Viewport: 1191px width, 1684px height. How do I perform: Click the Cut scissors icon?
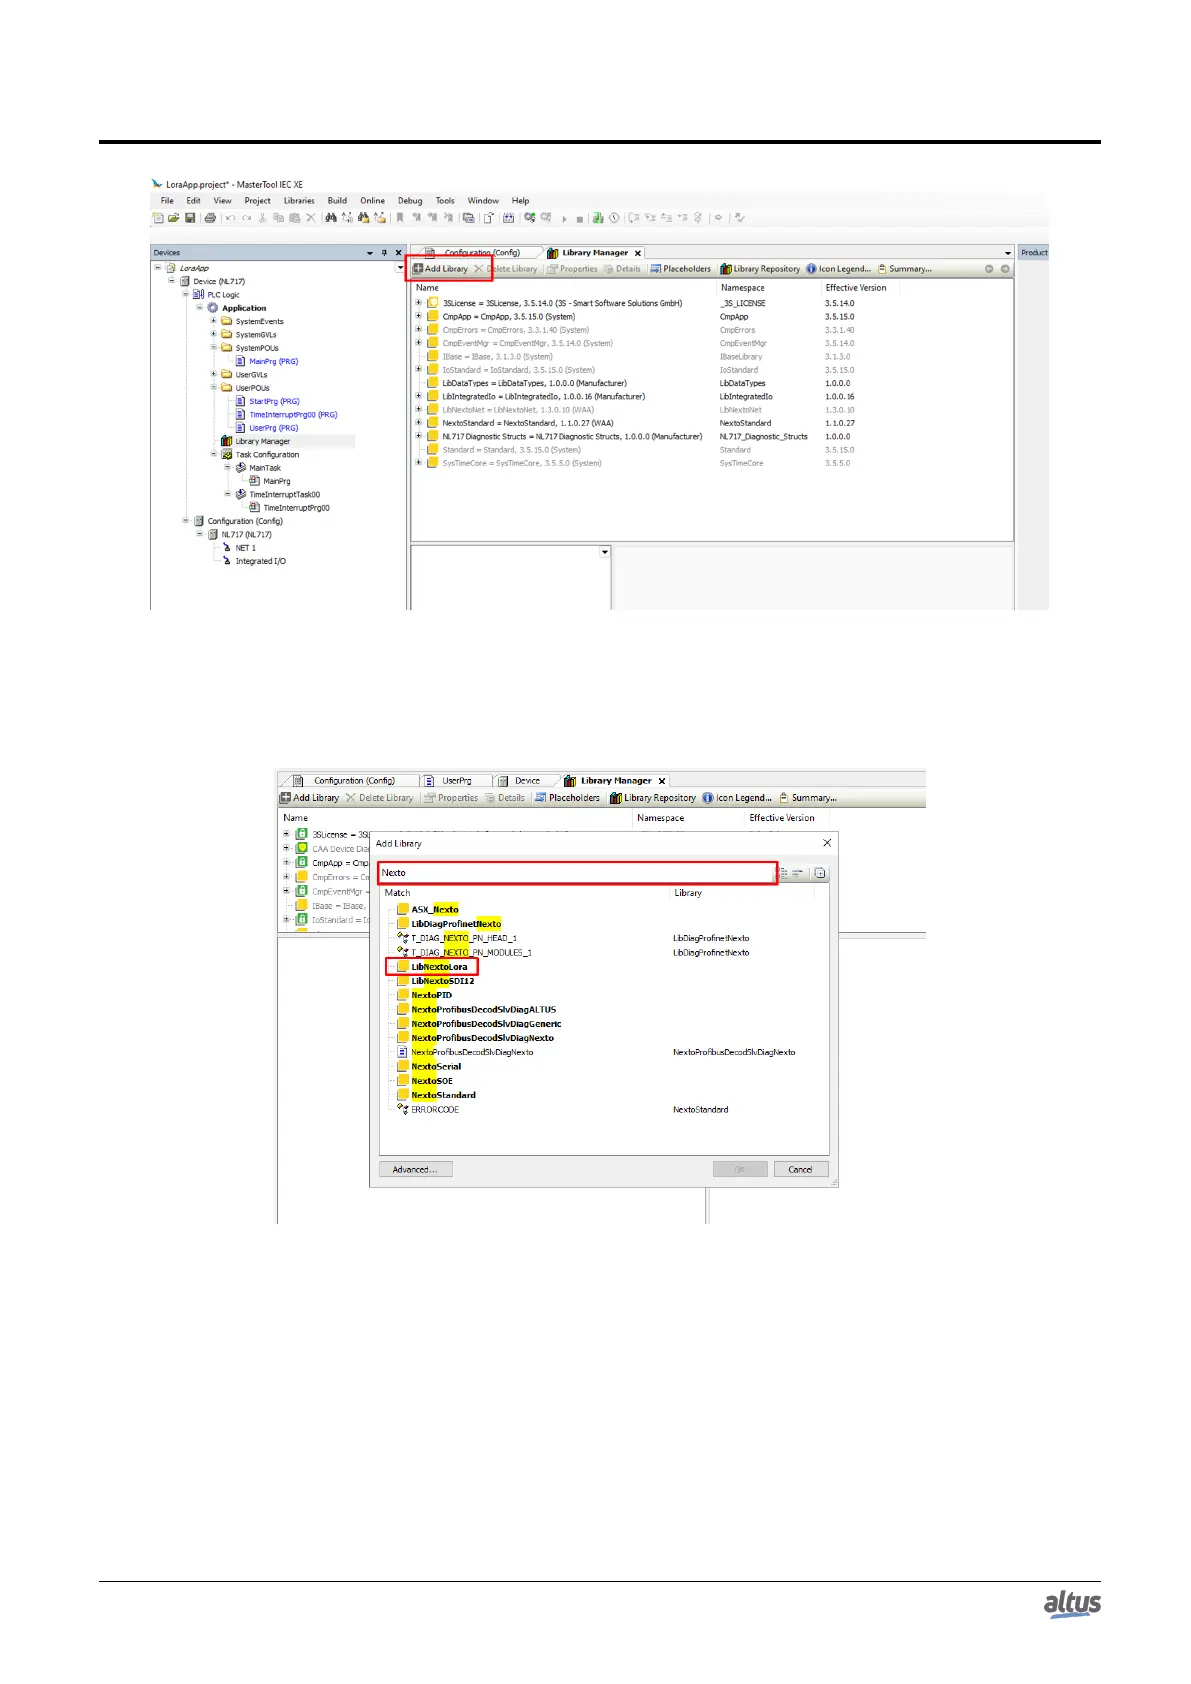pyautogui.click(x=263, y=218)
